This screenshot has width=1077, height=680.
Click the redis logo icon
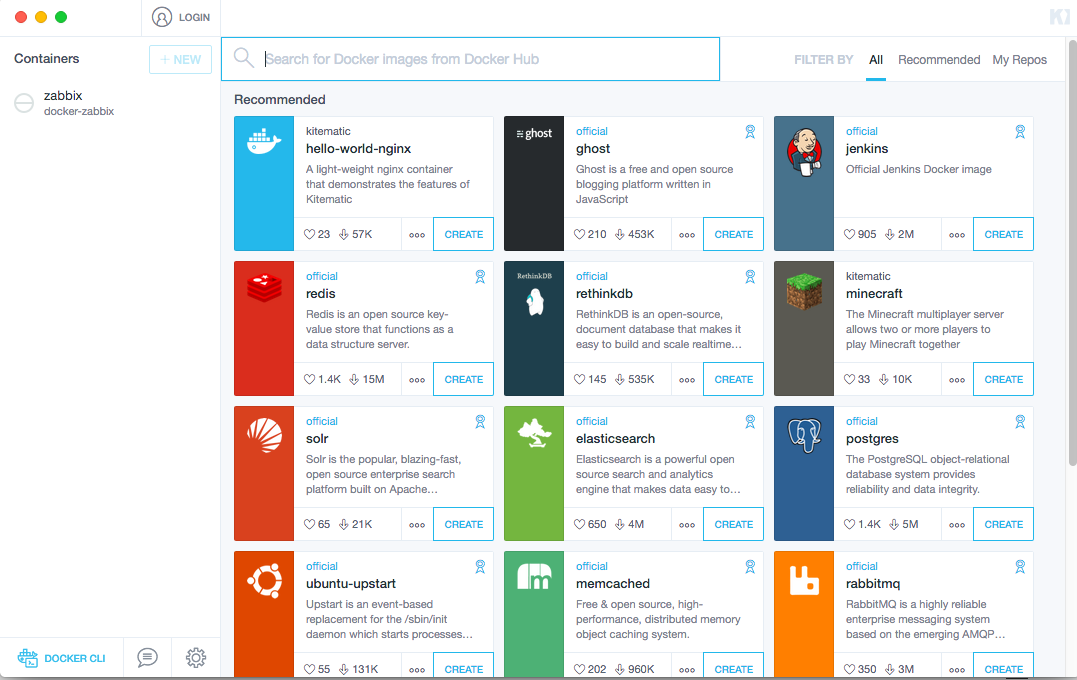click(264, 288)
